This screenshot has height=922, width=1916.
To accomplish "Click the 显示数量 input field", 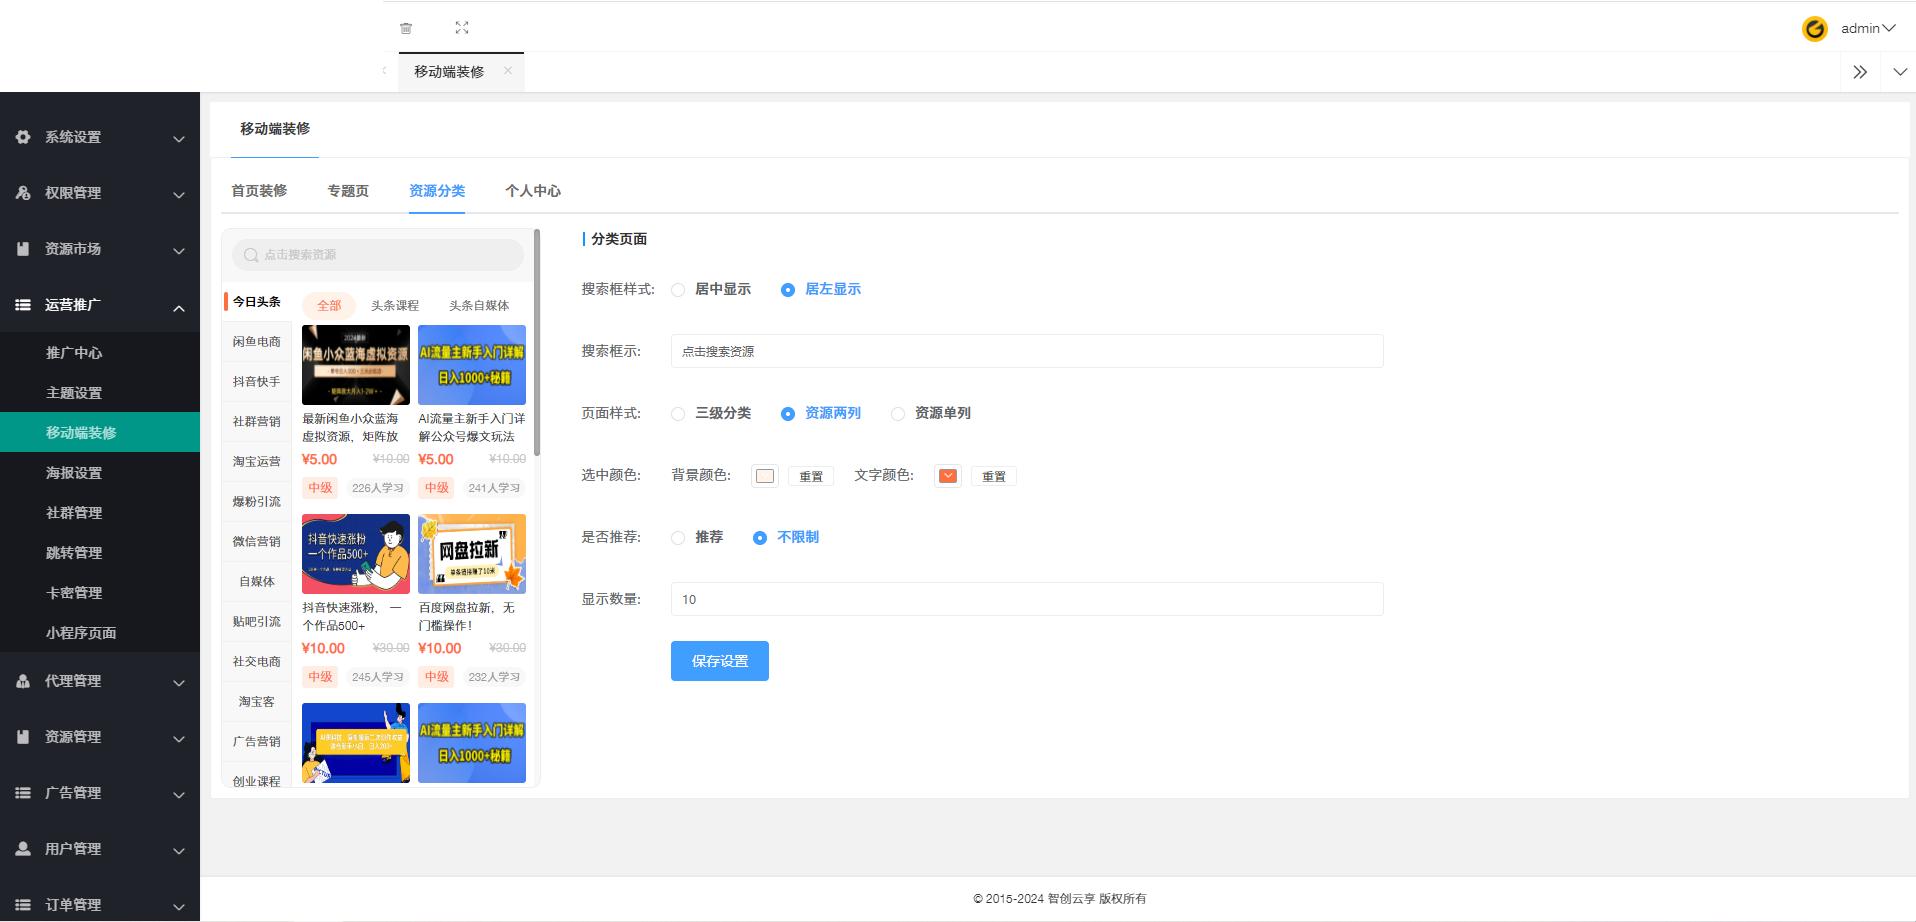I will pos(1026,599).
